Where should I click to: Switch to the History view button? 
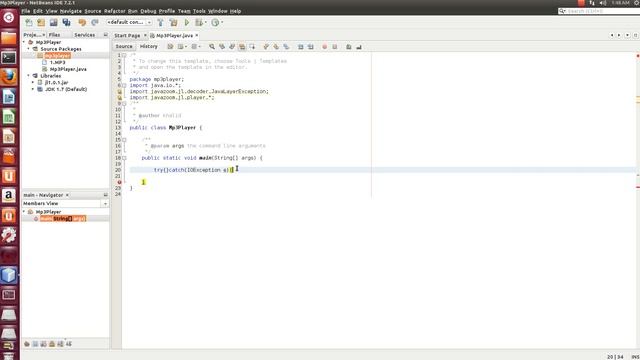point(149,47)
